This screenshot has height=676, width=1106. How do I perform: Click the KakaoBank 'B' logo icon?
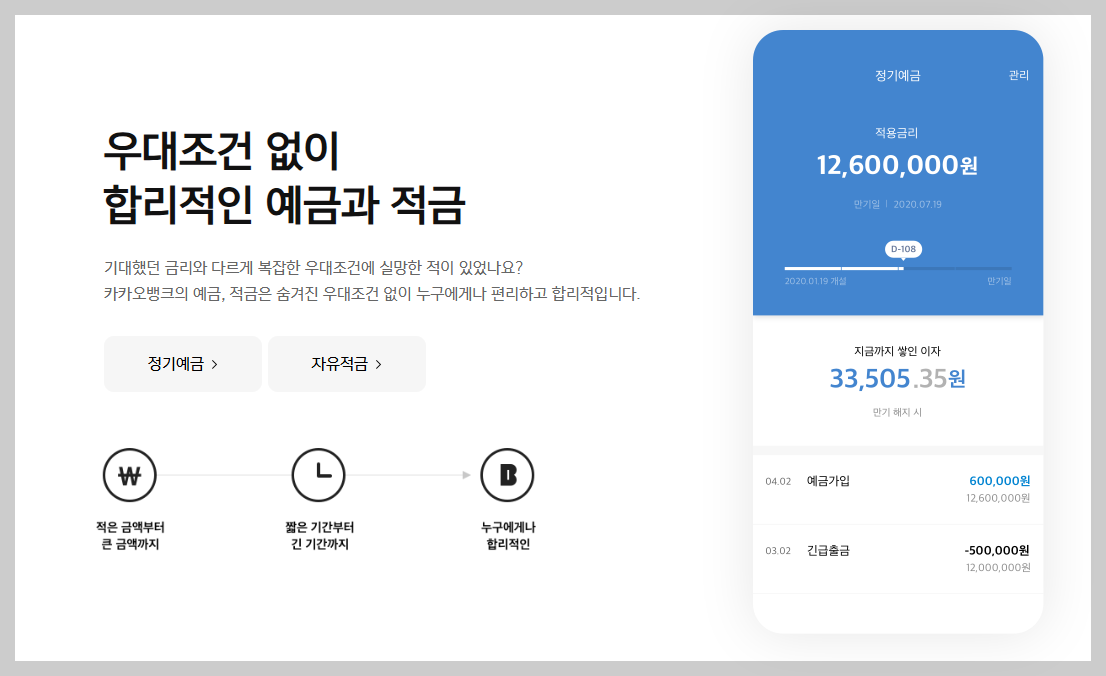(507, 475)
